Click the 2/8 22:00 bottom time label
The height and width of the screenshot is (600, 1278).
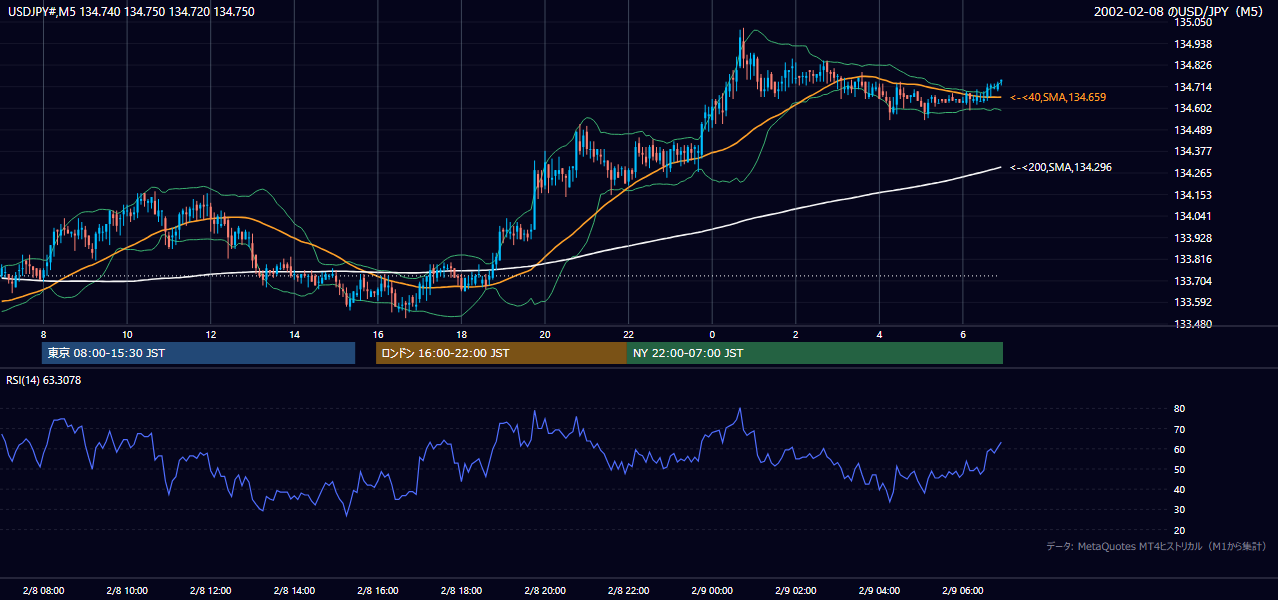(628, 590)
